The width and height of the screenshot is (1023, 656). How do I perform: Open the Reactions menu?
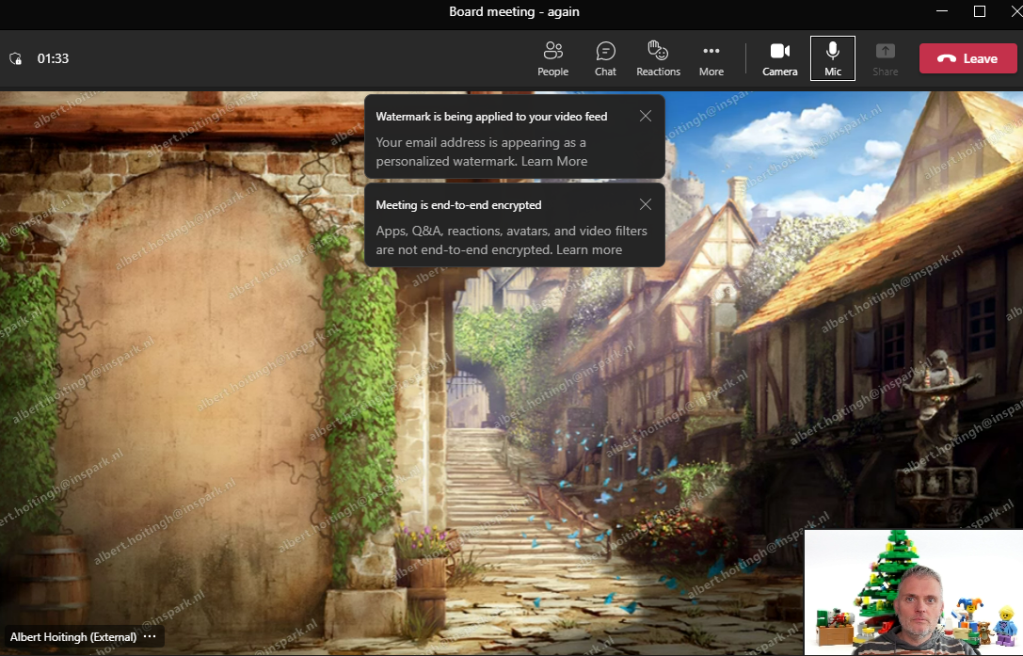[658, 58]
